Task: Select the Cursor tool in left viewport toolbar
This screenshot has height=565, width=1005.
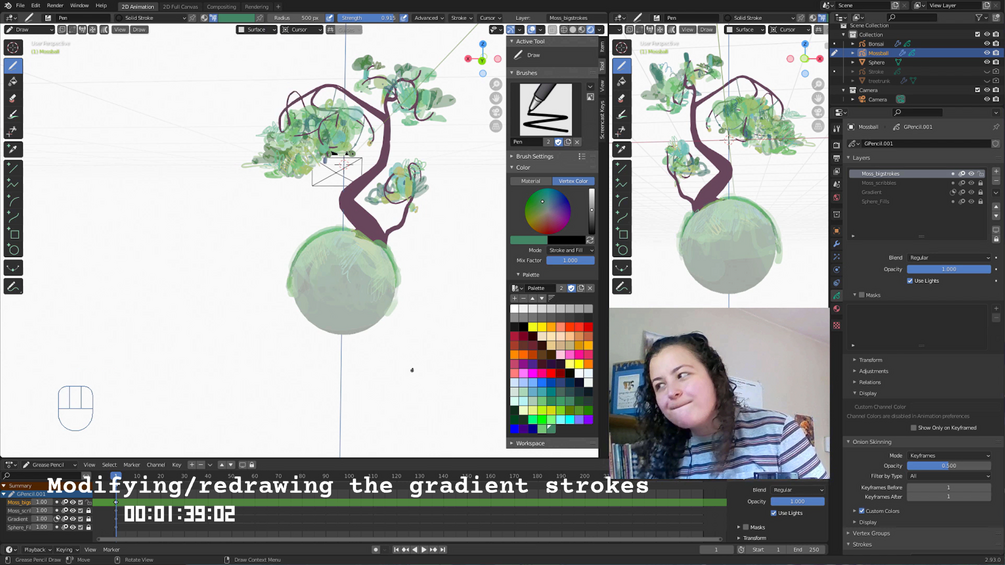Action: pyautogui.click(x=13, y=47)
